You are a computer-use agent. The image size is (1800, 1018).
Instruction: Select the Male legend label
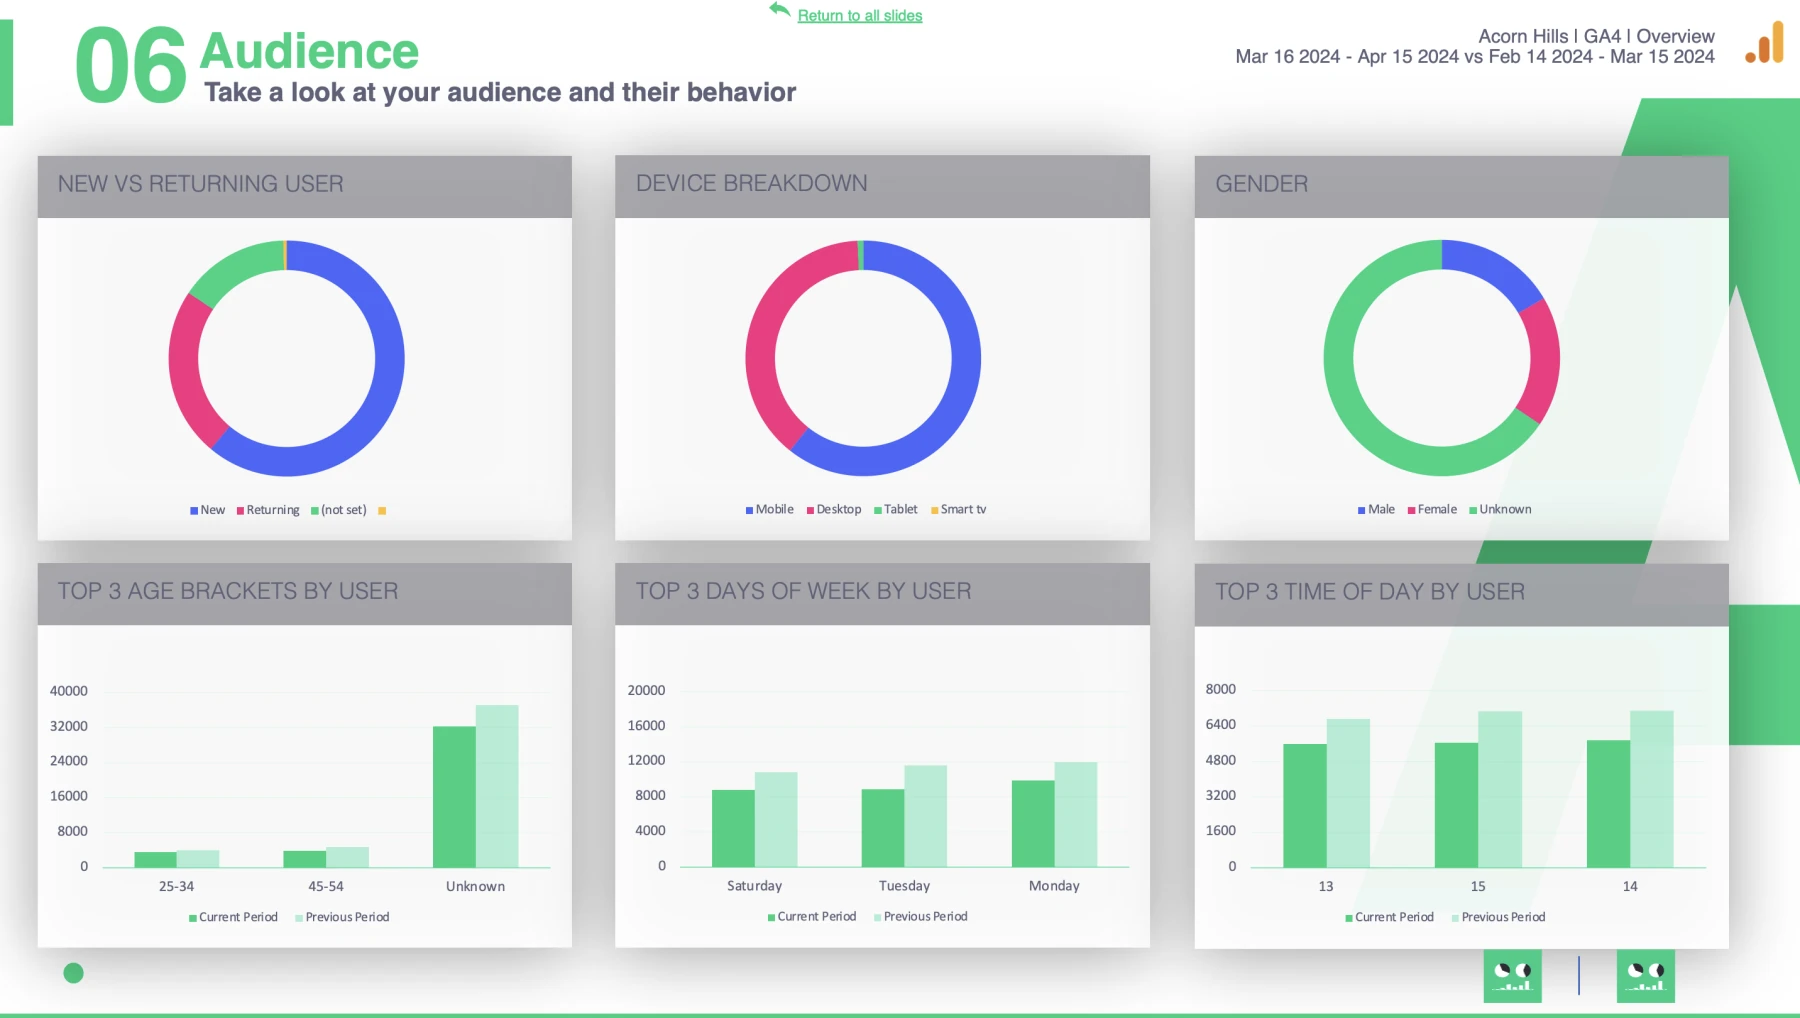(1381, 509)
